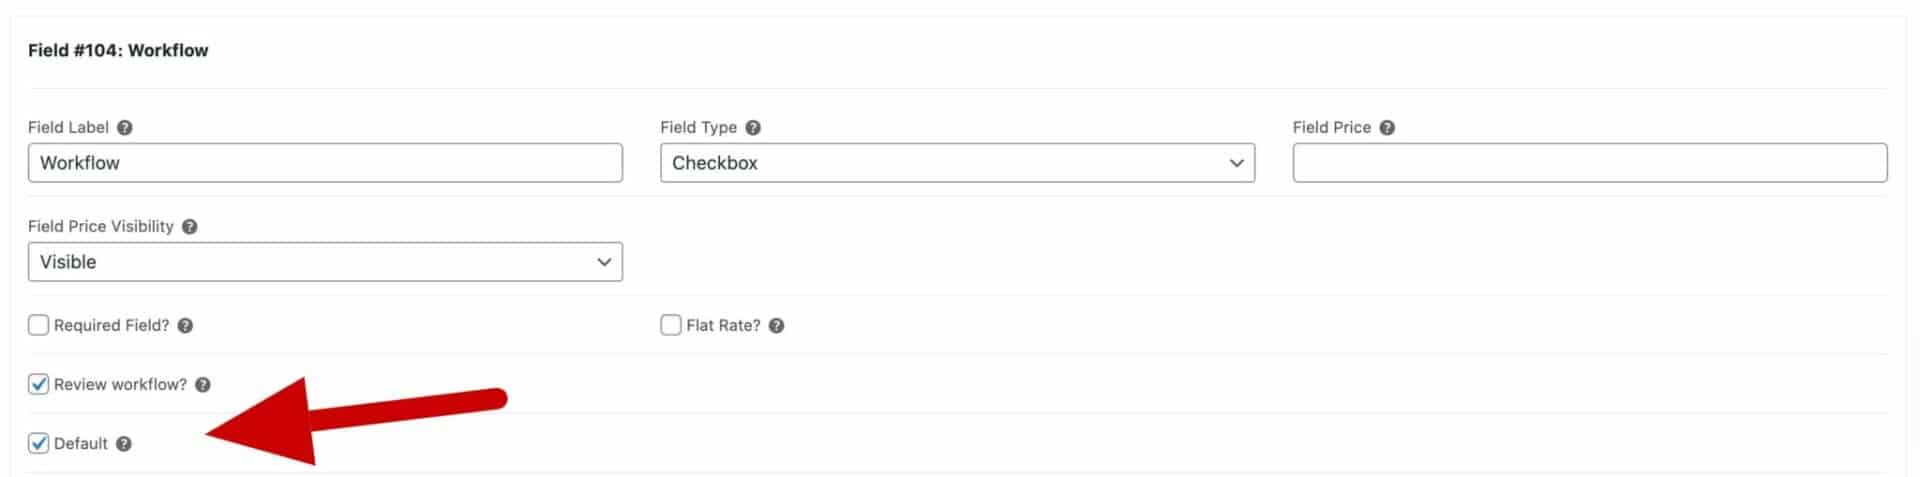Image resolution: width=1920 pixels, height=477 pixels.
Task: Click the Review workflow? label text
Action: click(x=120, y=384)
